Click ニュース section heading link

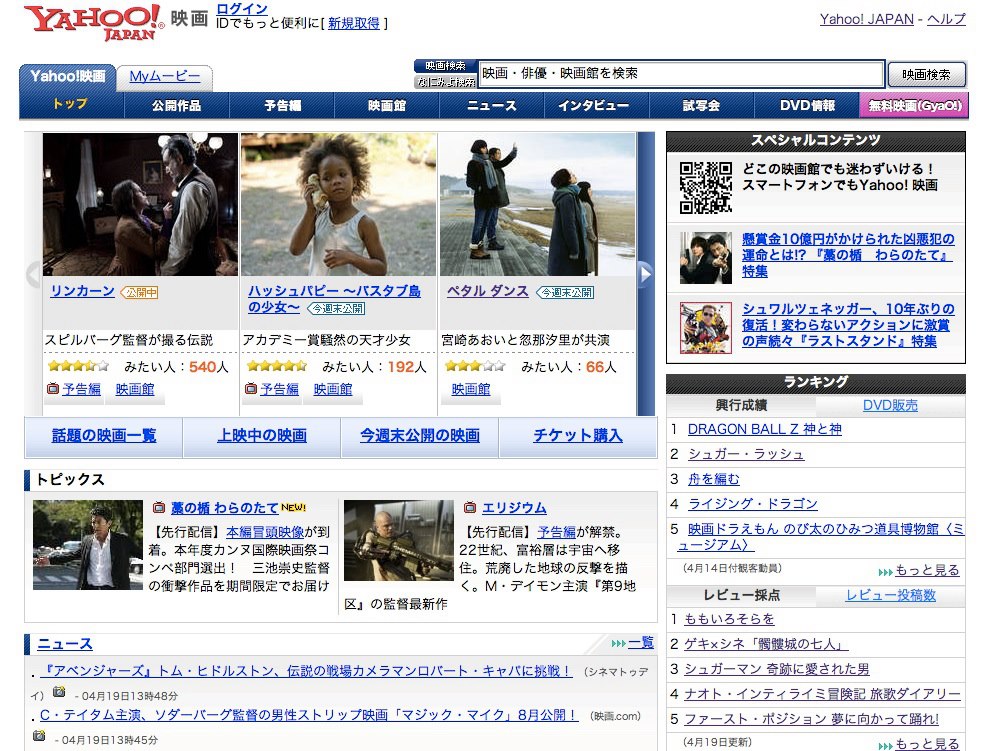click(65, 644)
